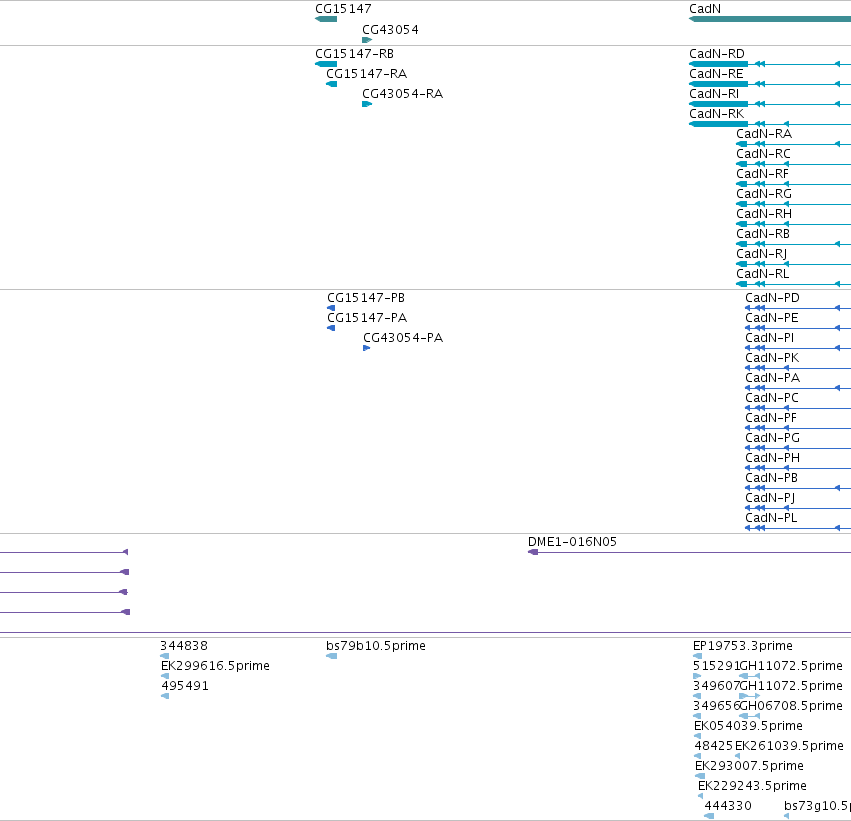Select transcript CadN-RL
The image size is (851, 821).
763,274
